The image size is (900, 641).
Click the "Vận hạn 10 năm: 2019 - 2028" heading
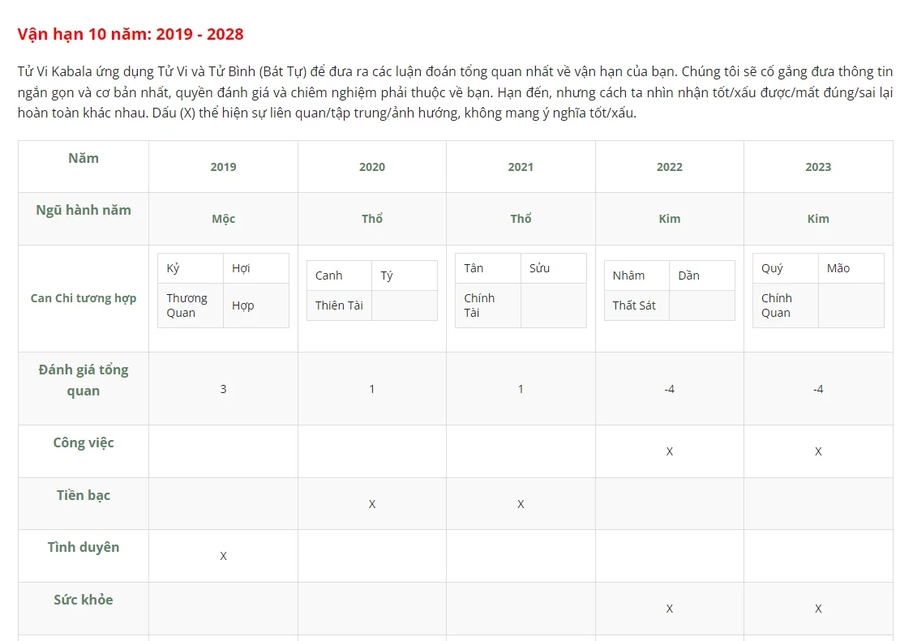point(130,34)
